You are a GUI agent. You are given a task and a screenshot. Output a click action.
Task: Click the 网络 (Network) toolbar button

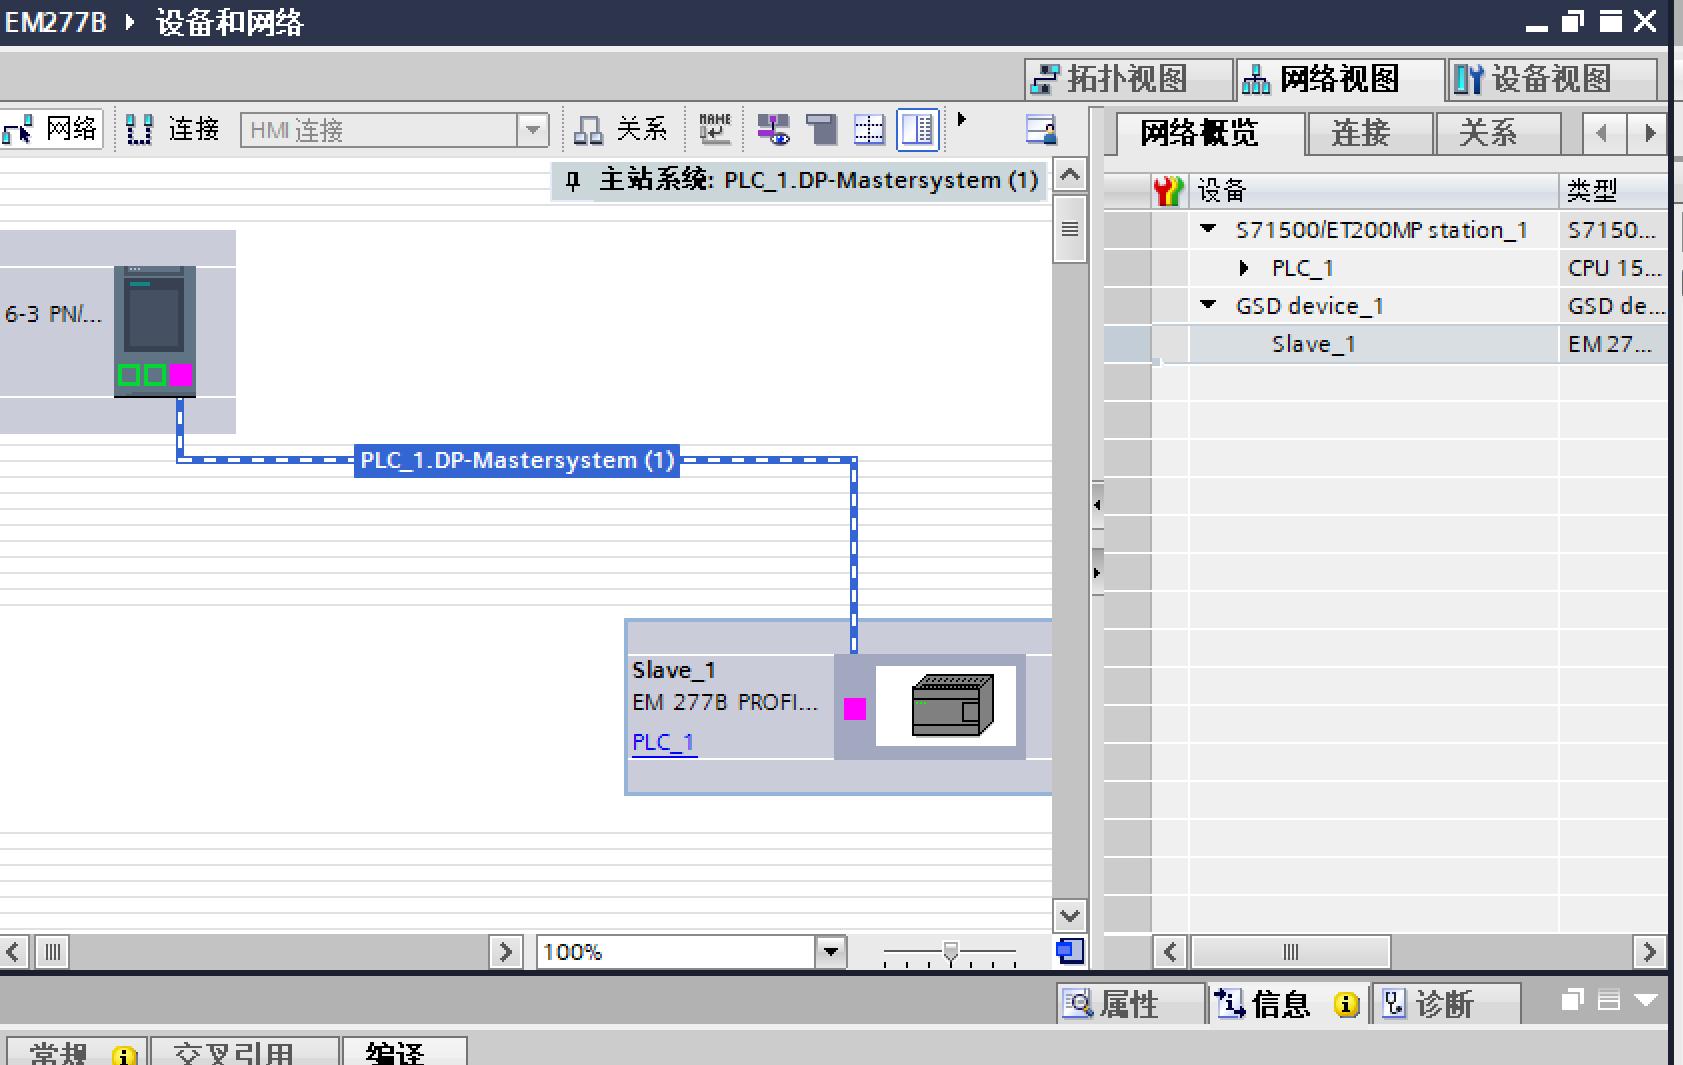50,129
